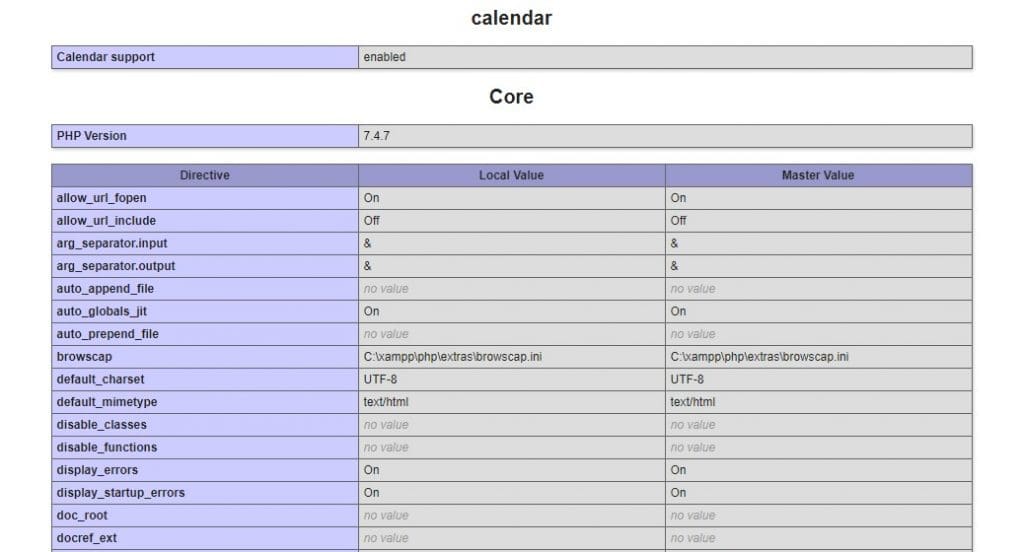Click the "Directive" column header

click(x=205, y=175)
